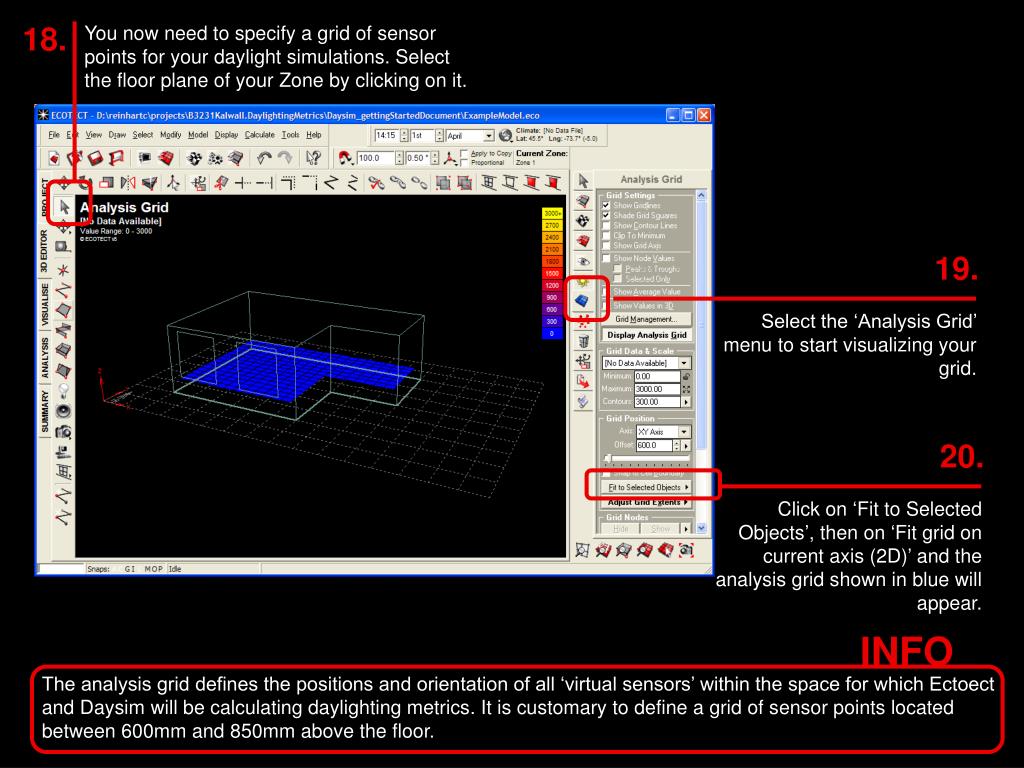Click the scissors unlink objects icon
Viewport: 1024px width, 768px height.
(376, 184)
